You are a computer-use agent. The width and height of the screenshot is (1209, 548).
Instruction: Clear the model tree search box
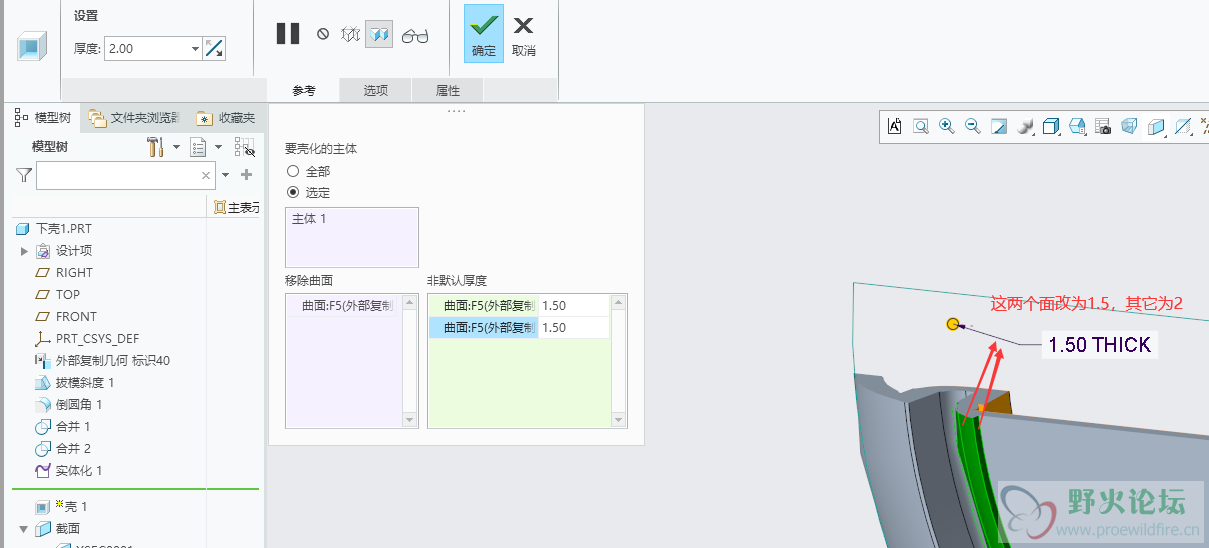coord(206,175)
